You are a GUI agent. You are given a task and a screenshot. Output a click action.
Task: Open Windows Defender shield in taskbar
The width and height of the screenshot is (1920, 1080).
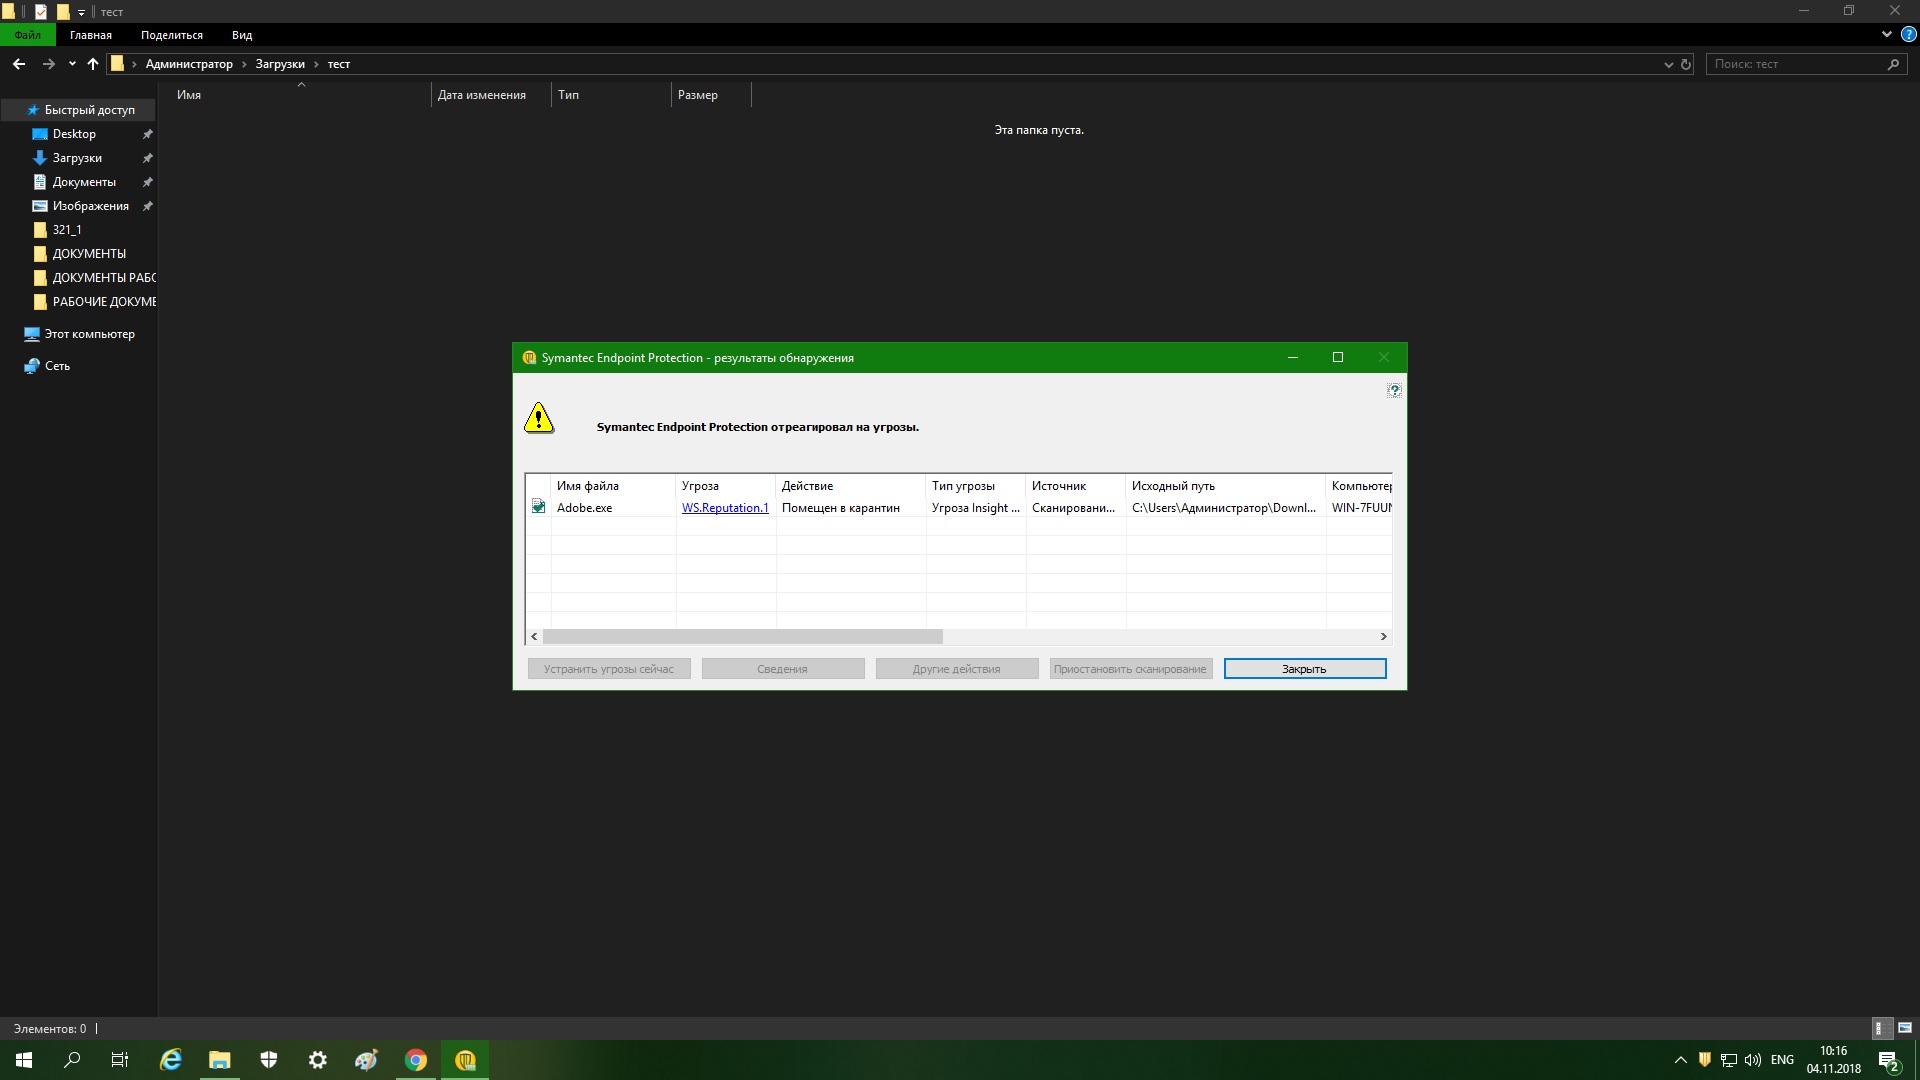269,1060
